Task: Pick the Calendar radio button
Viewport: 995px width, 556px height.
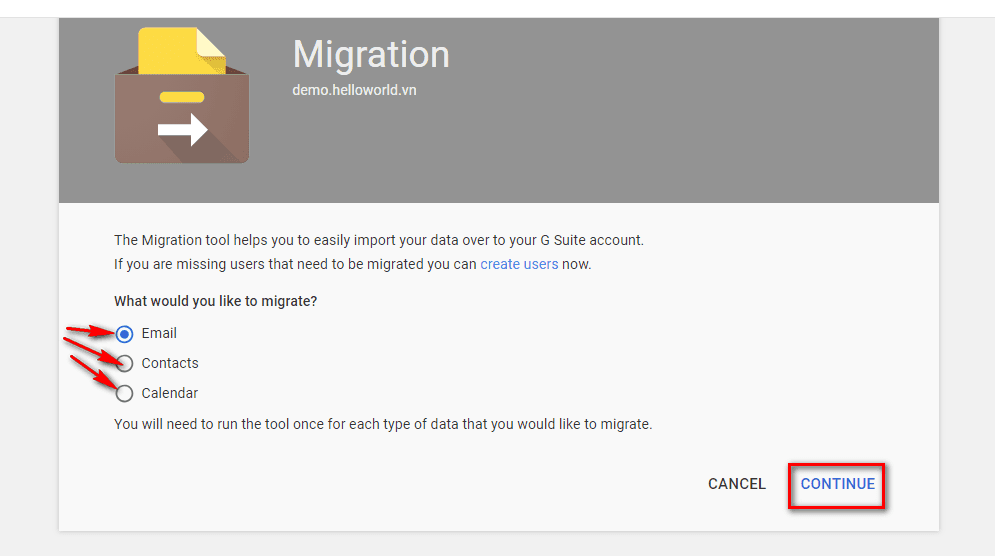Action: tap(125, 394)
